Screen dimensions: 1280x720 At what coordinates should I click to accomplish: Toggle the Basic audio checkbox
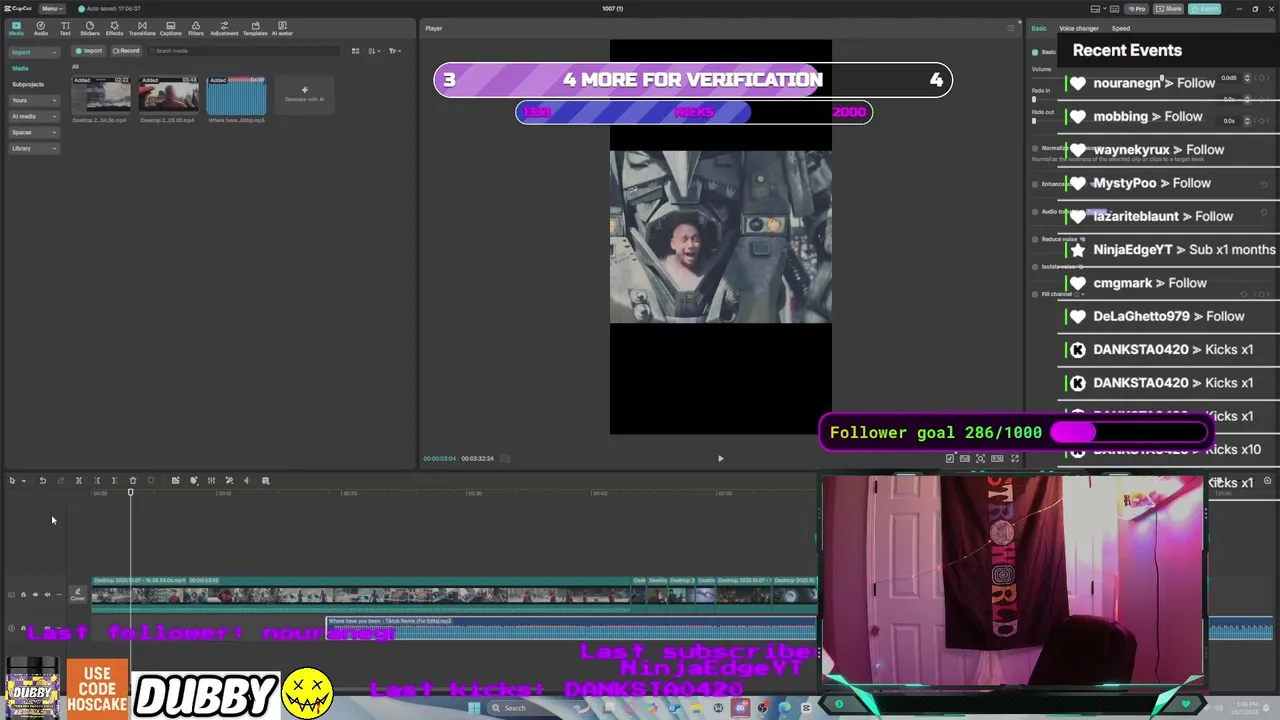pyautogui.click(x=1035, y=52)
